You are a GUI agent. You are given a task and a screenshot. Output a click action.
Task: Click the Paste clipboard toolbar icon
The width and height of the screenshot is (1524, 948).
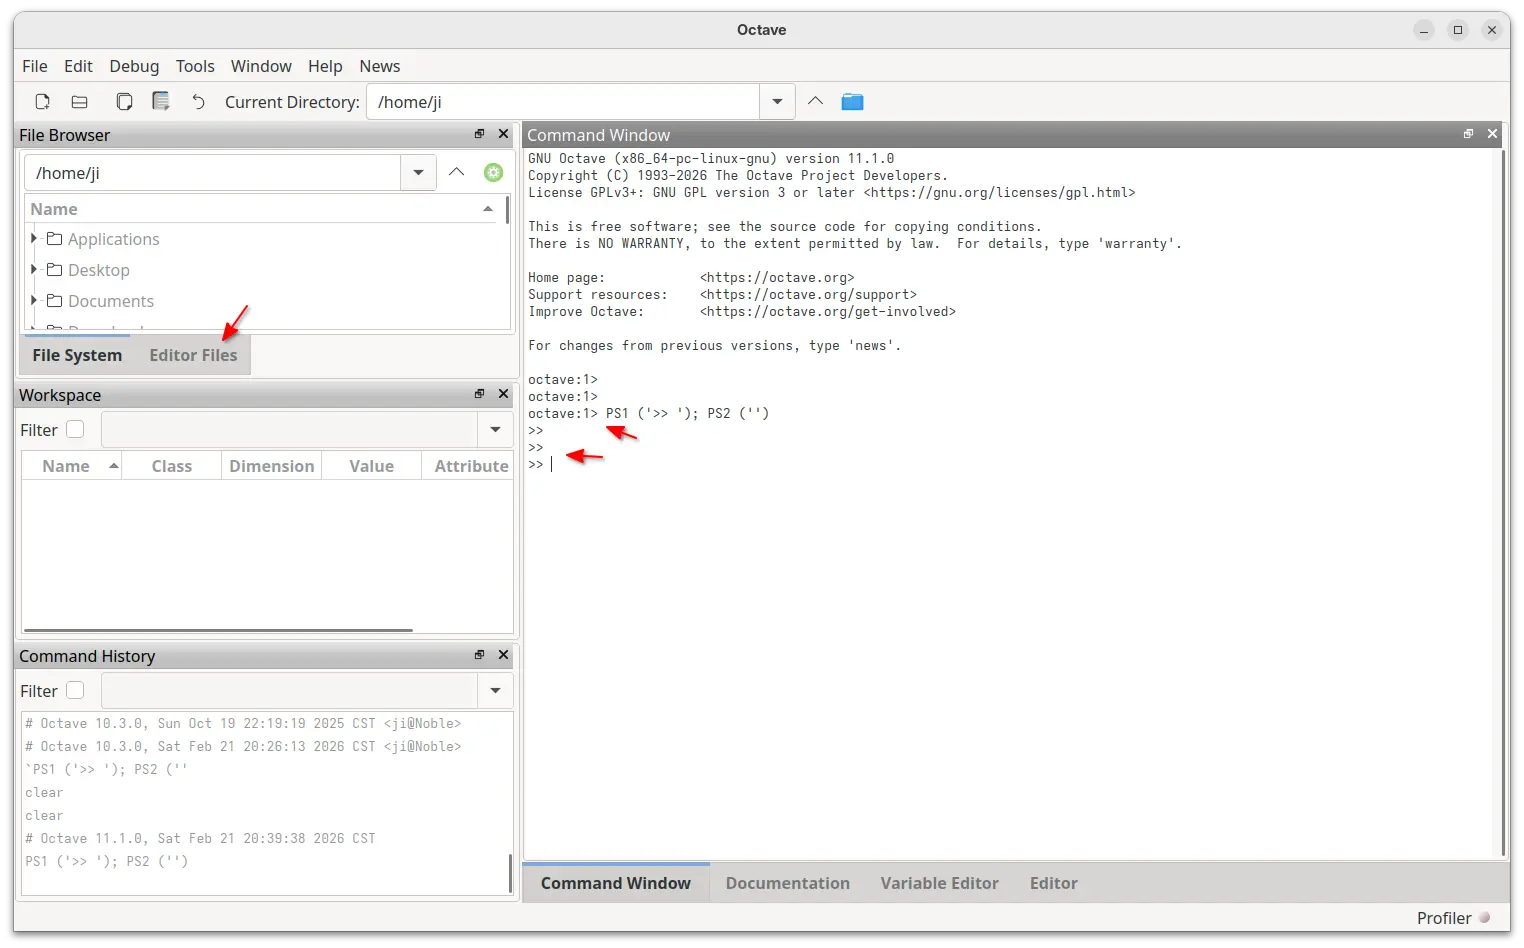[x=161, y=102]
